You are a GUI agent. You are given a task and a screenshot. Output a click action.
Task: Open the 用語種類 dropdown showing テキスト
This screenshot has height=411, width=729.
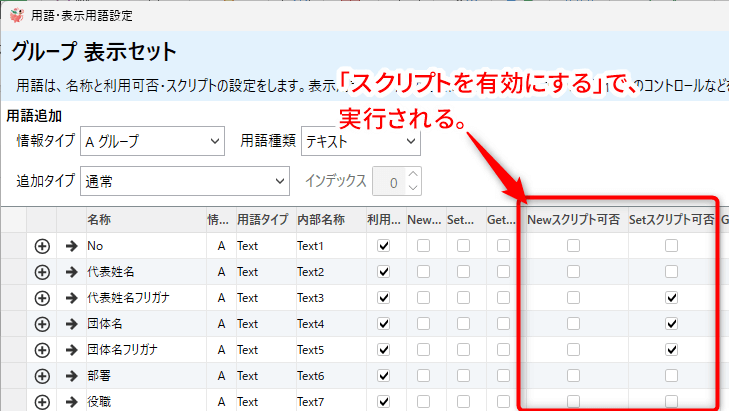coord(360,142)
